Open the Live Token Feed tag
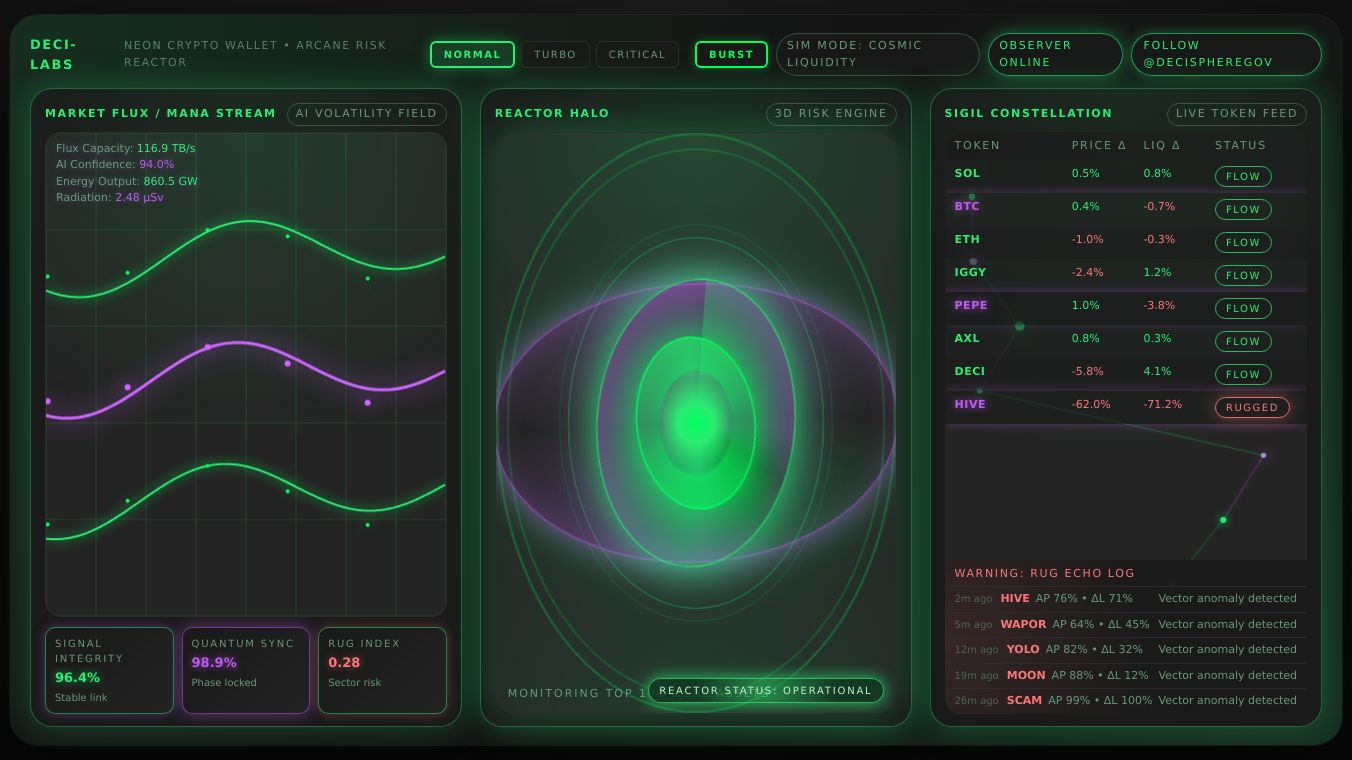 pos(1236,114)
